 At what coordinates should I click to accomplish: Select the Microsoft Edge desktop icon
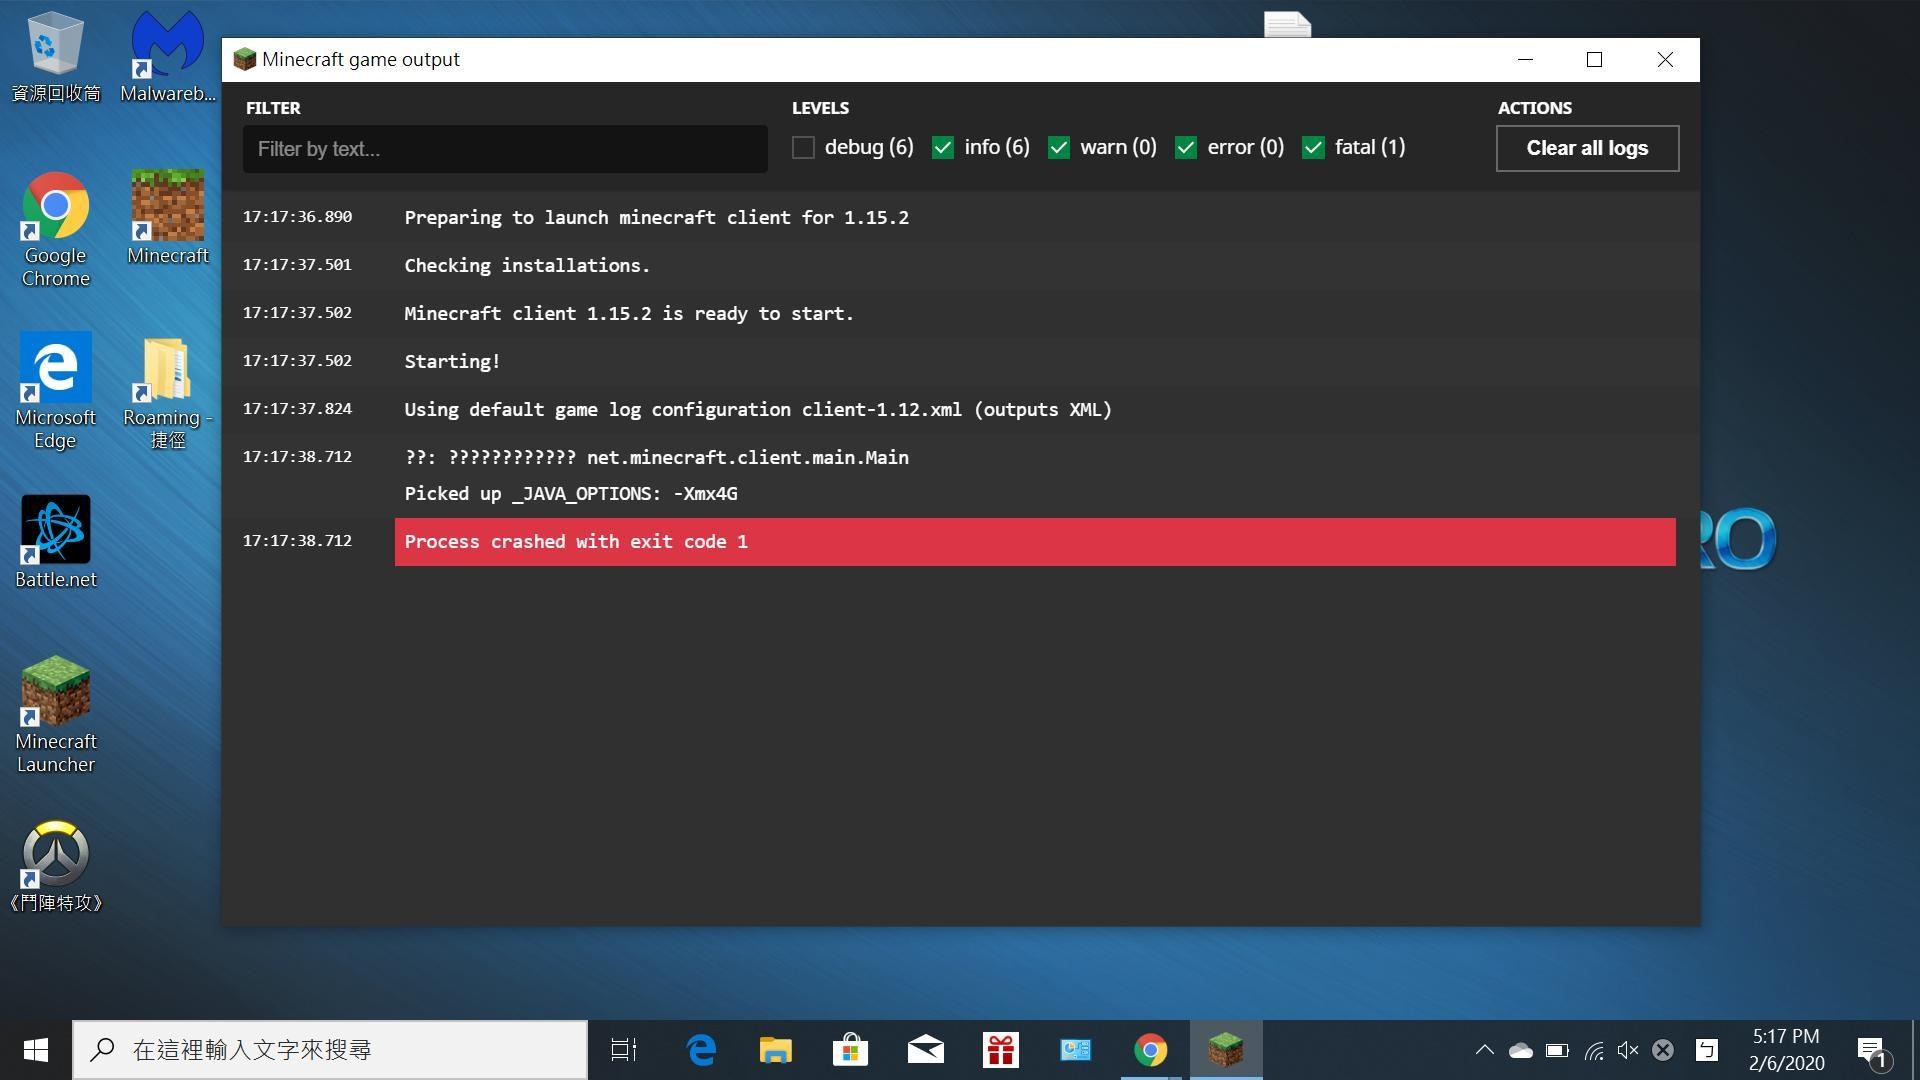tap(55, 392)
